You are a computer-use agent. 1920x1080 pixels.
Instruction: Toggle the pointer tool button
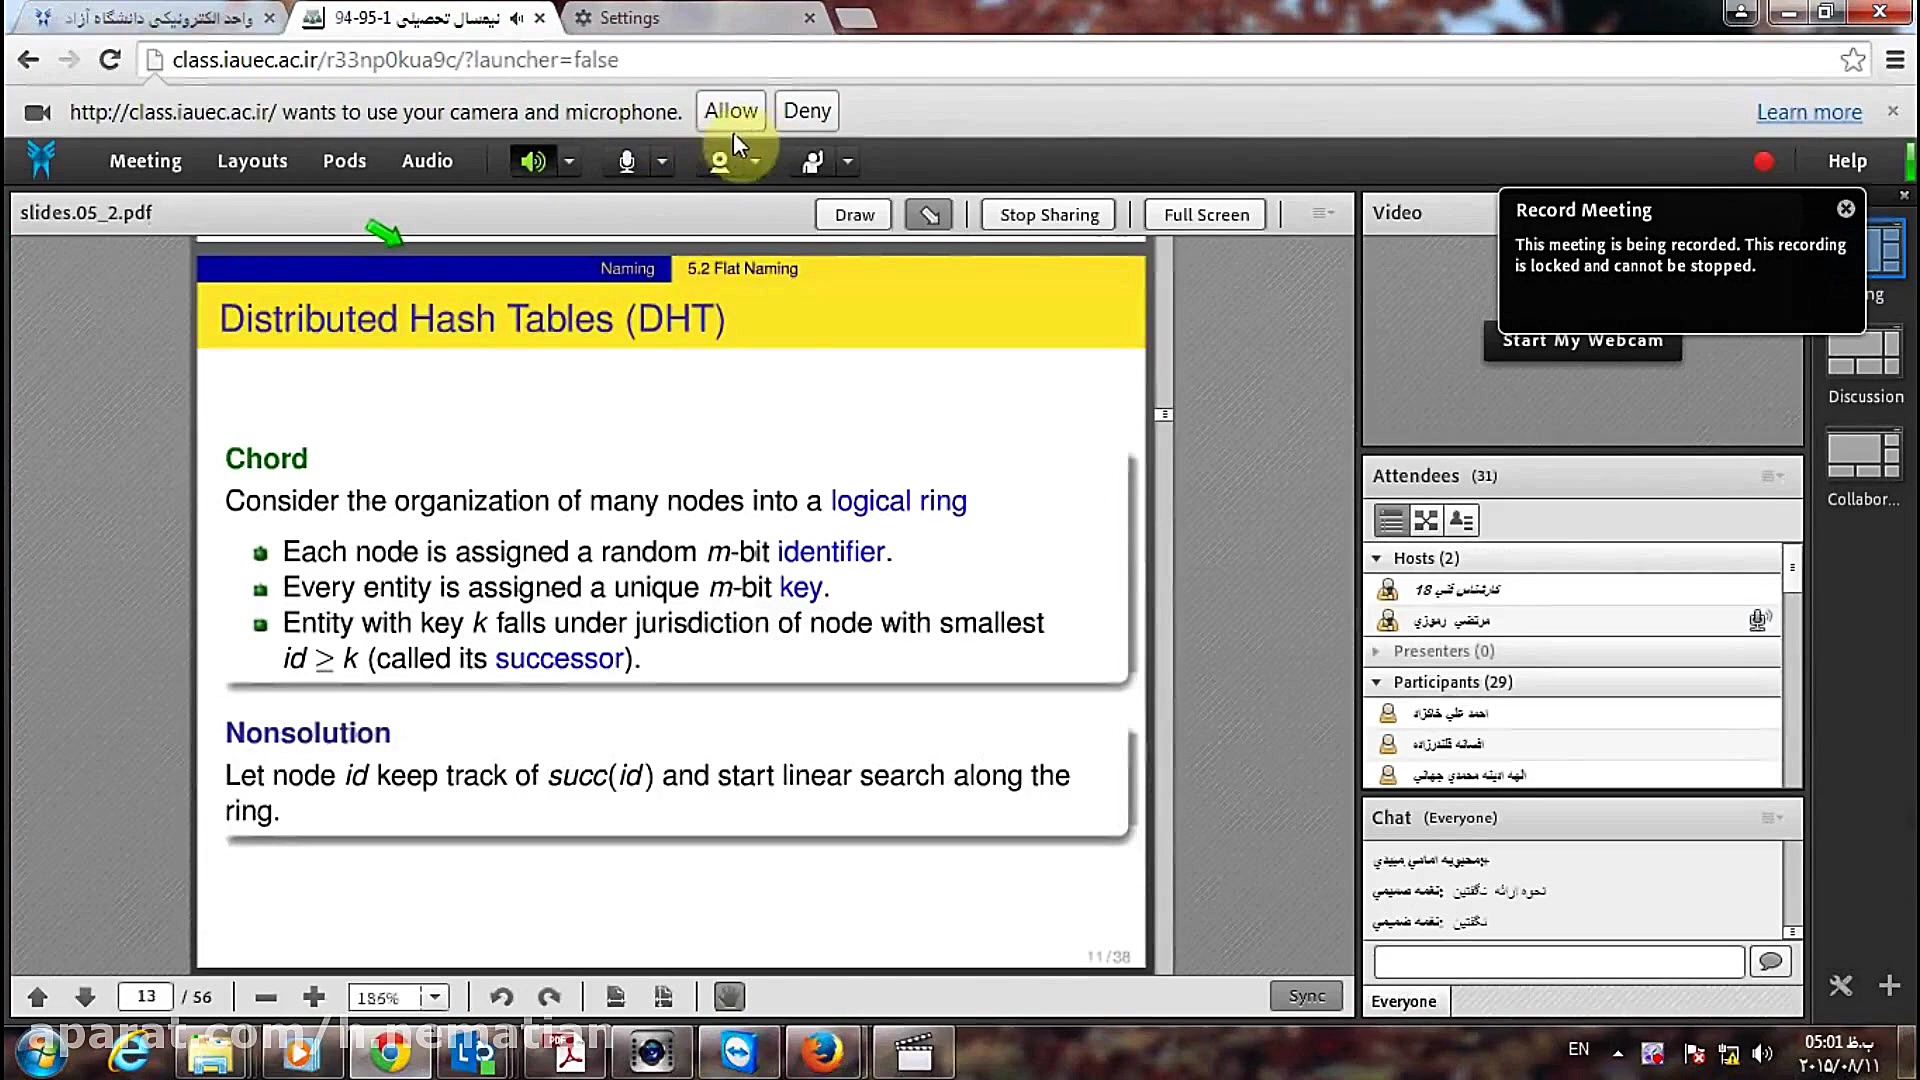point(928,215)
